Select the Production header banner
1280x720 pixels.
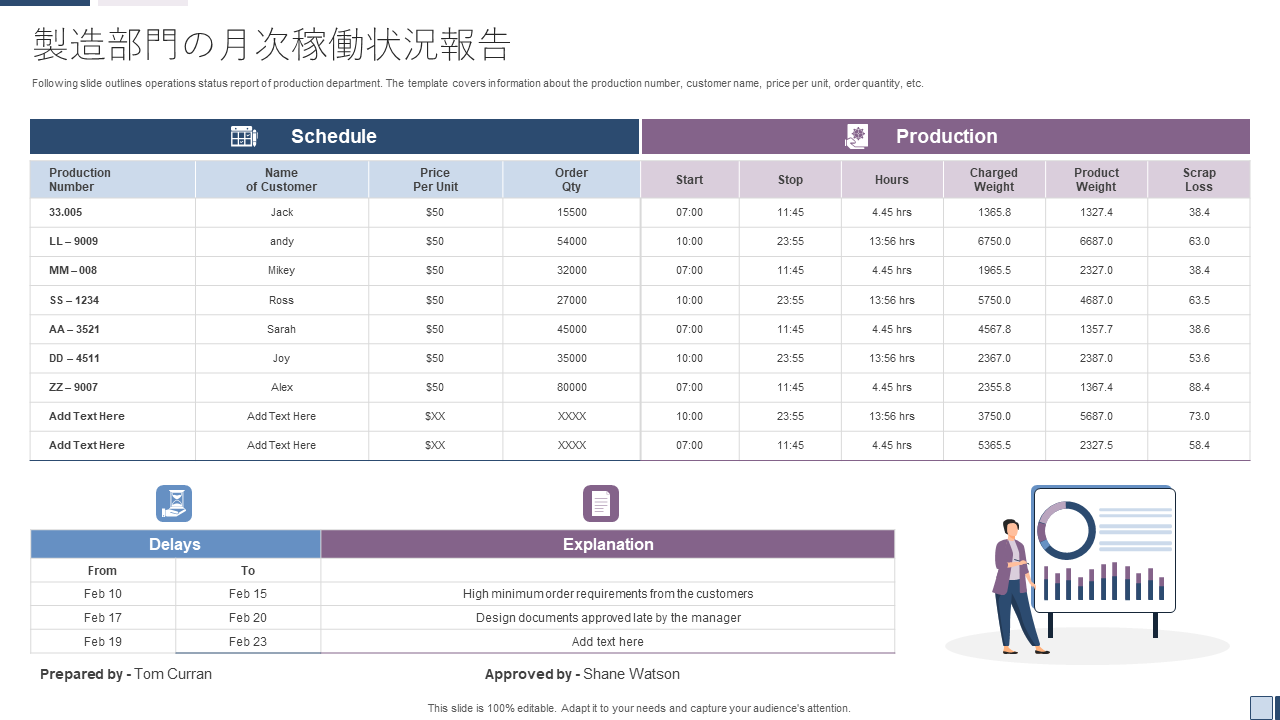[946, 137]
